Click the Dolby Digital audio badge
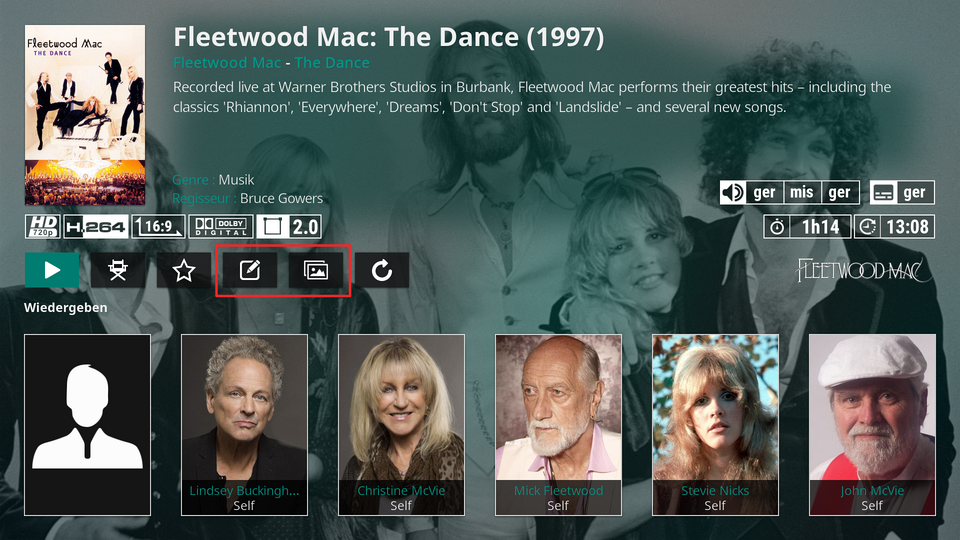 [220, 227]
